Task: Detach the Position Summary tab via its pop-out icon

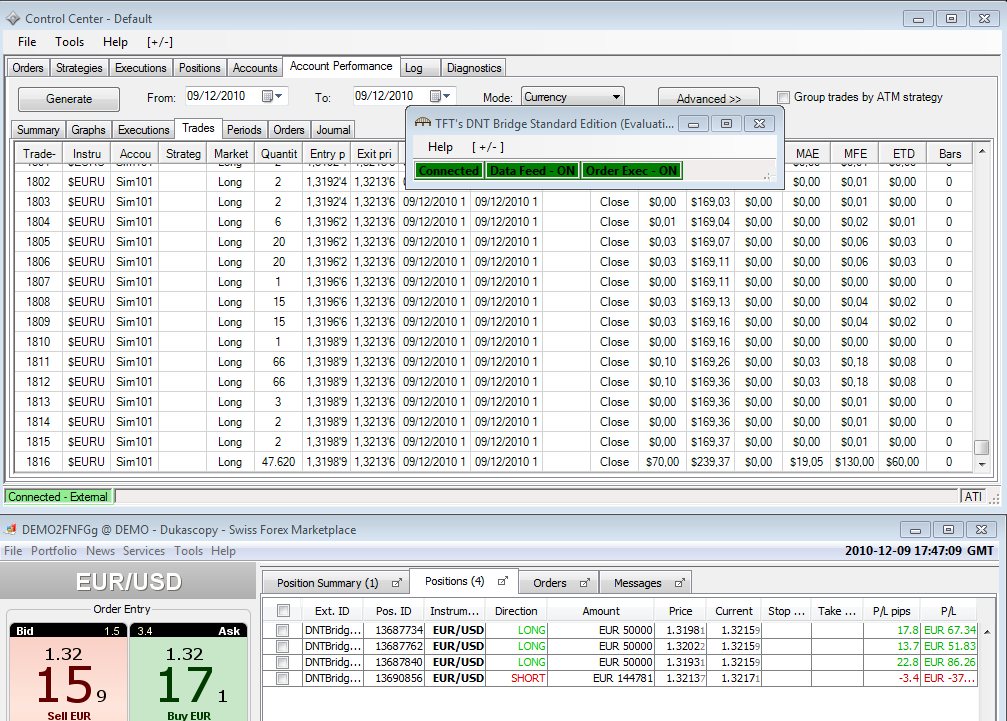Action: tap(397, 583)
